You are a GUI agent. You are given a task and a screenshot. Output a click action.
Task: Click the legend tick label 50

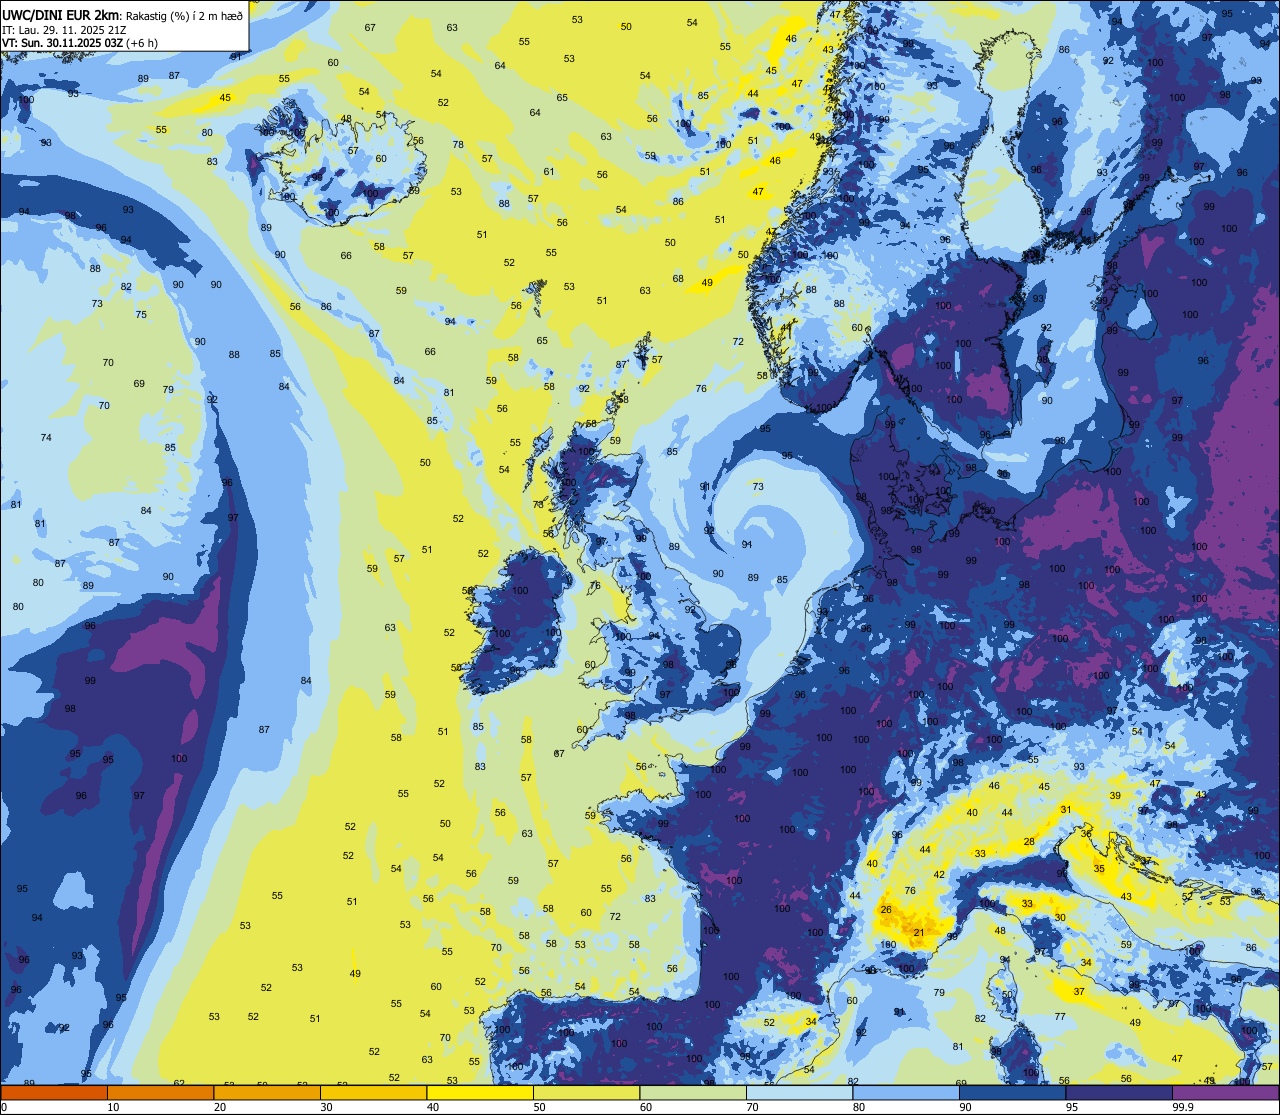pyautogui.click(x=540, y=1107)
